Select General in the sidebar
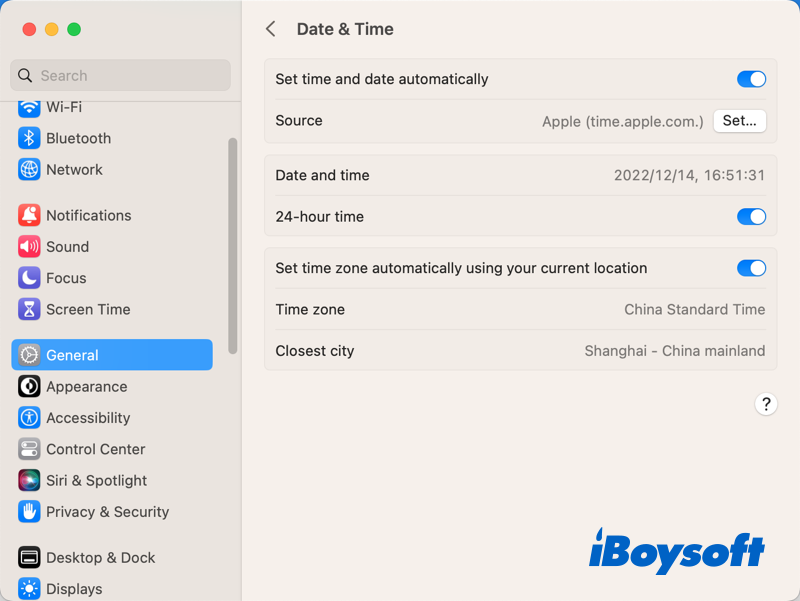The image size is (800, 601). (112, 355)
